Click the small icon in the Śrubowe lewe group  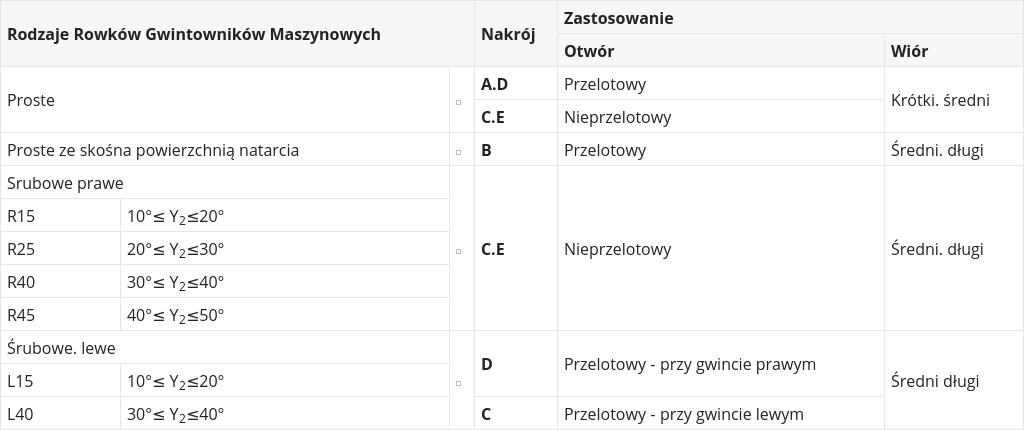point(458,382)
